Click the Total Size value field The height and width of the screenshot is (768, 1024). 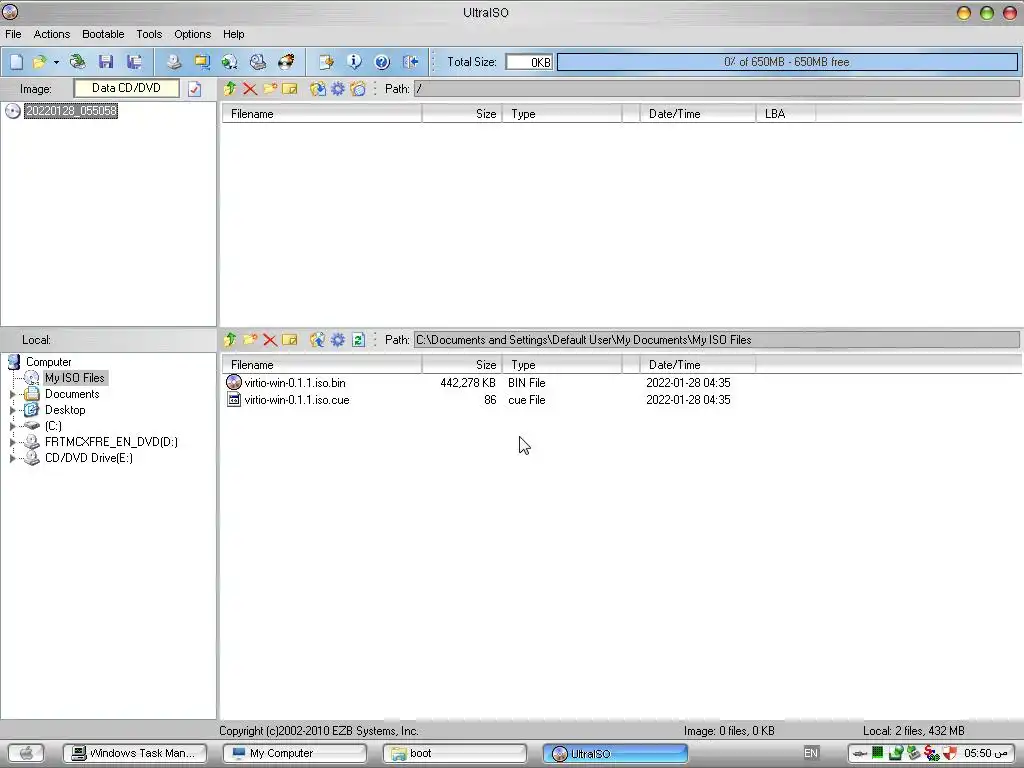pyautogui.click(x=529, y=62)
